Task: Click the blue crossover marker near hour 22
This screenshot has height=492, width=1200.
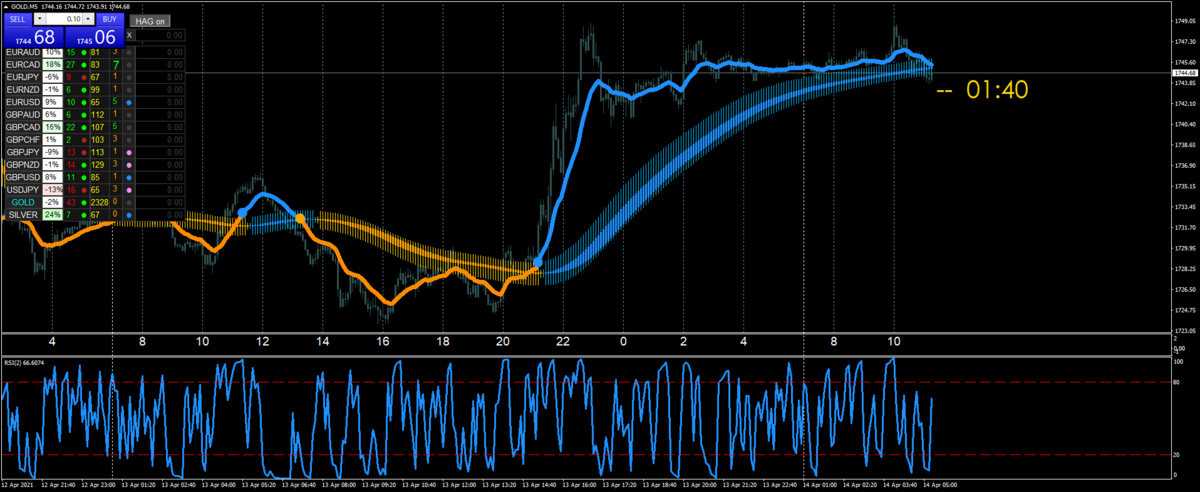Action: tap(538, 262)
